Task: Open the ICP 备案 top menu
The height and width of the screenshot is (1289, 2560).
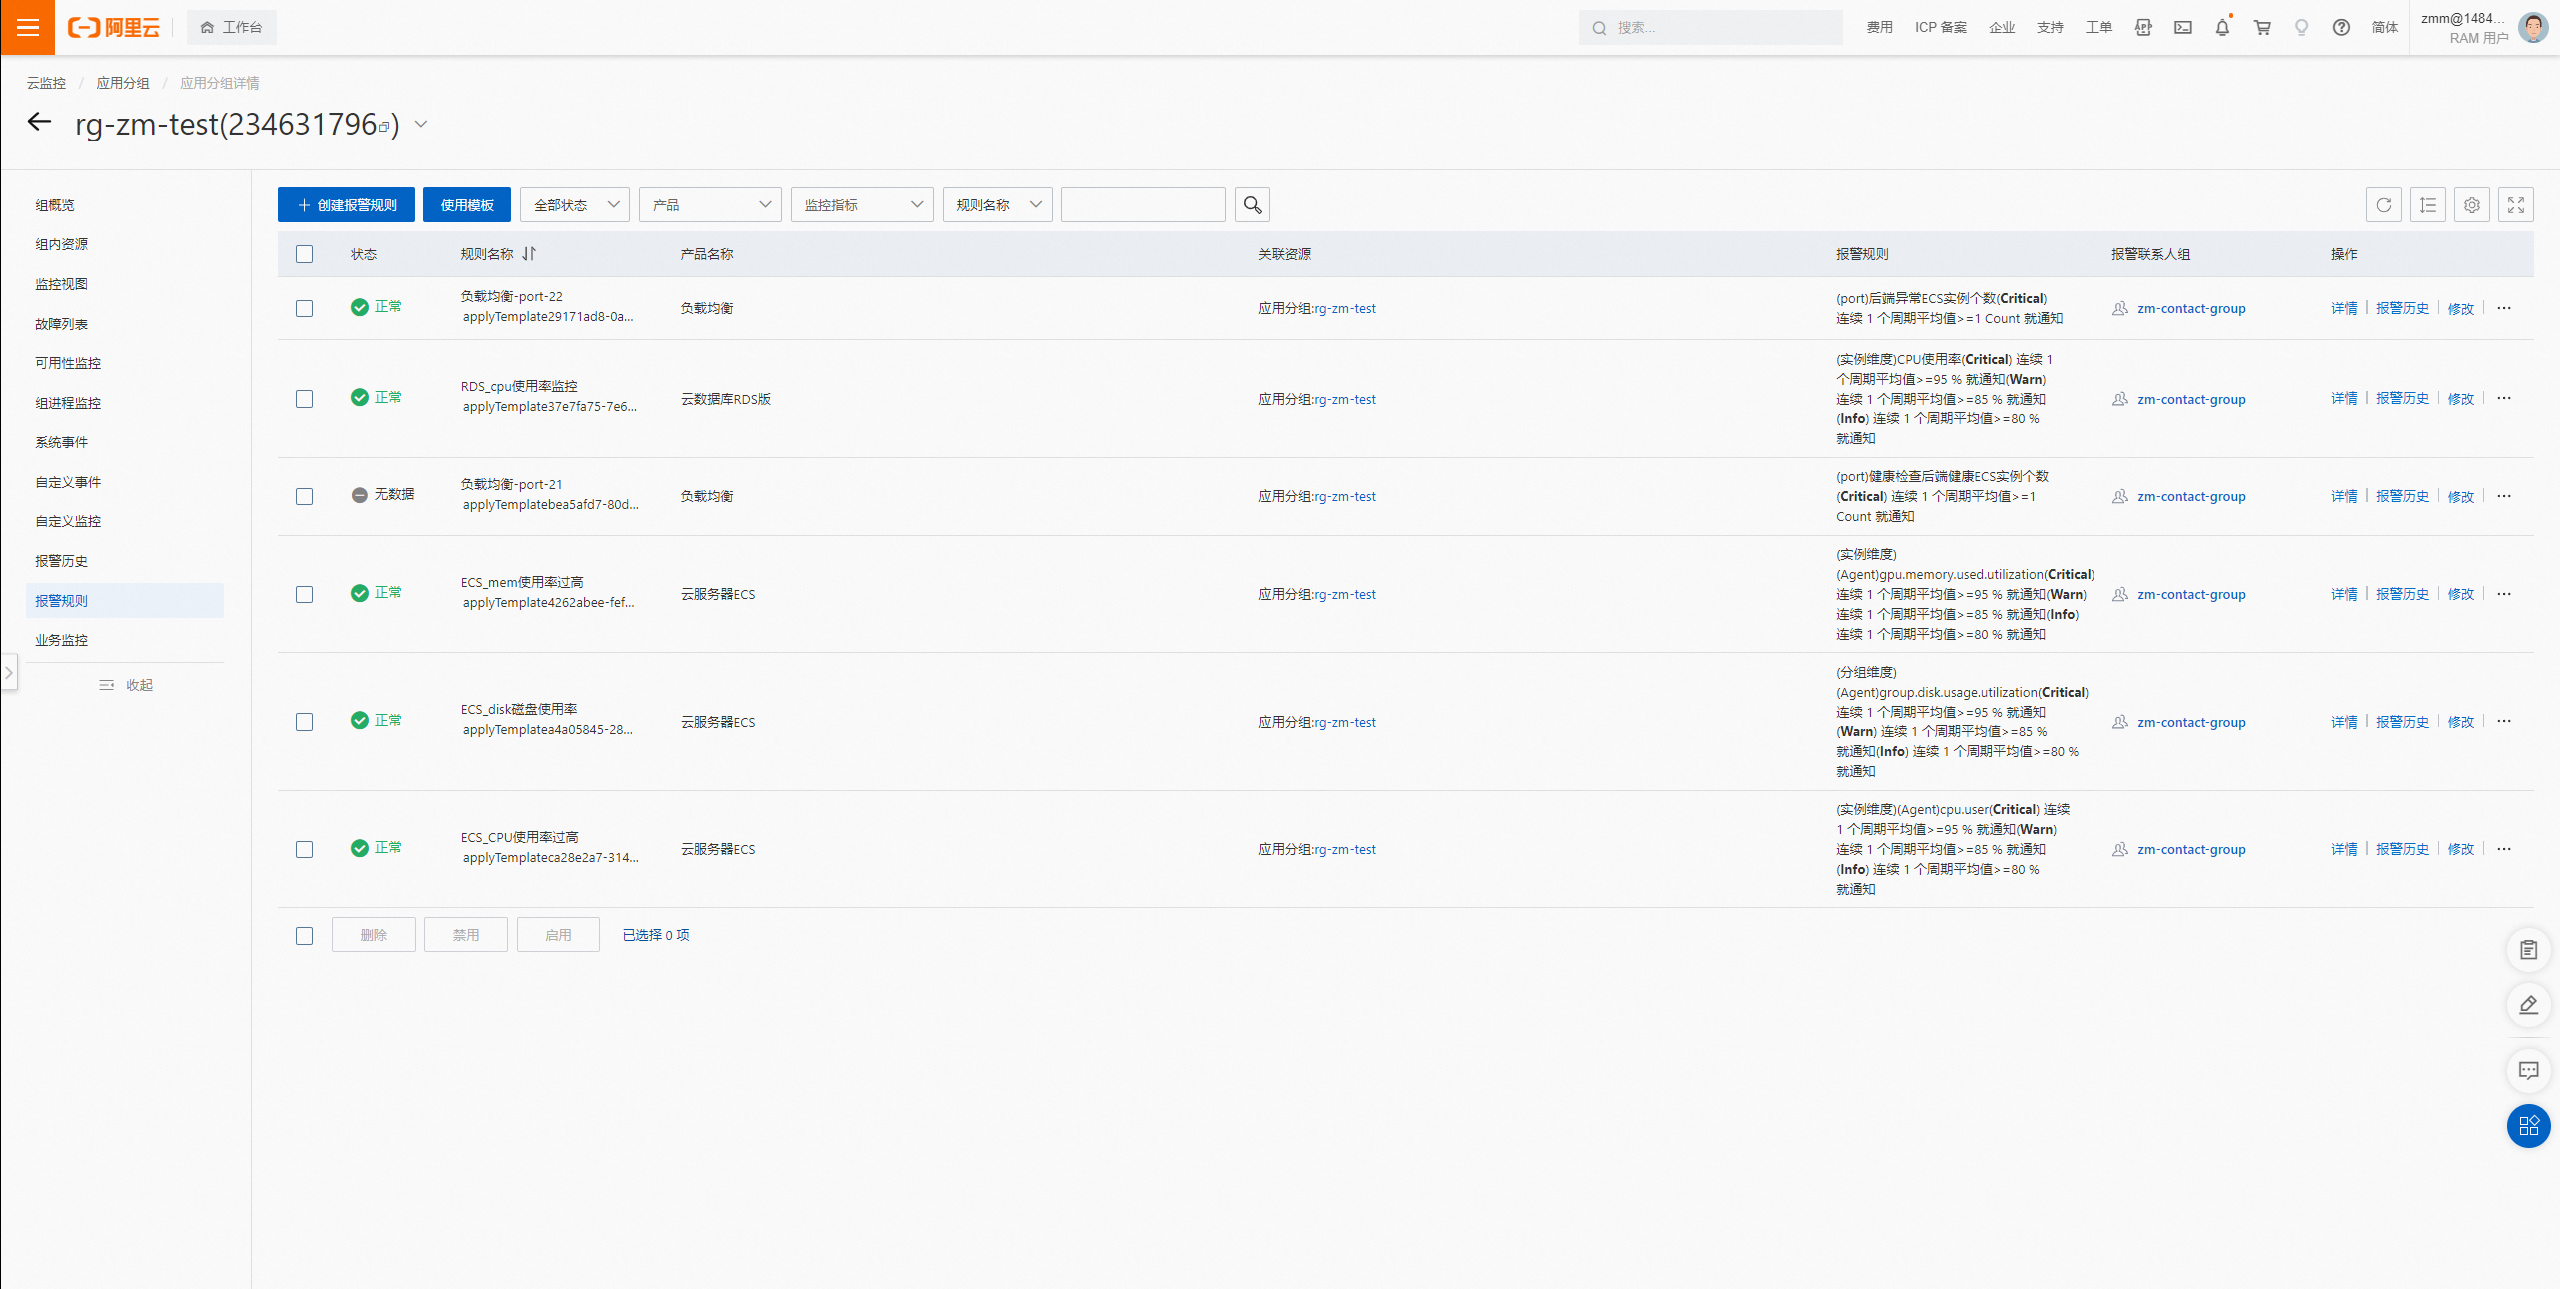Action: 1941,28
